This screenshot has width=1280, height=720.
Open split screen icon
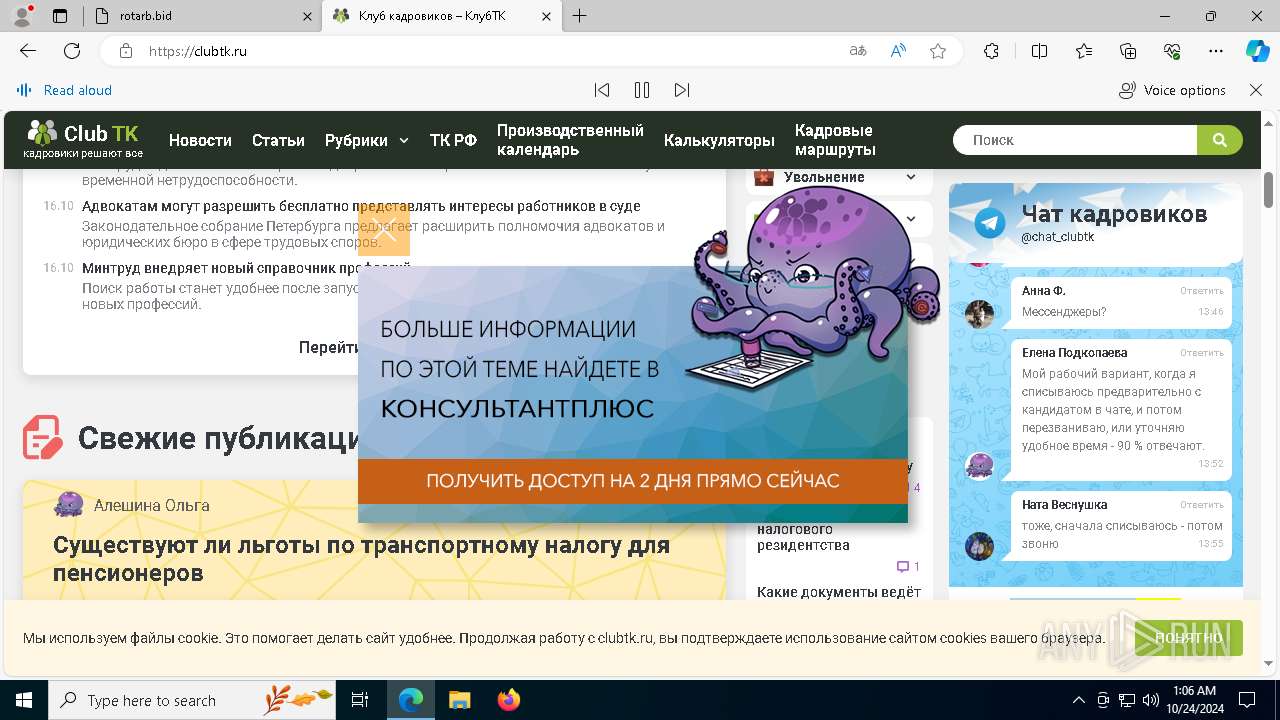[1039, 51]
